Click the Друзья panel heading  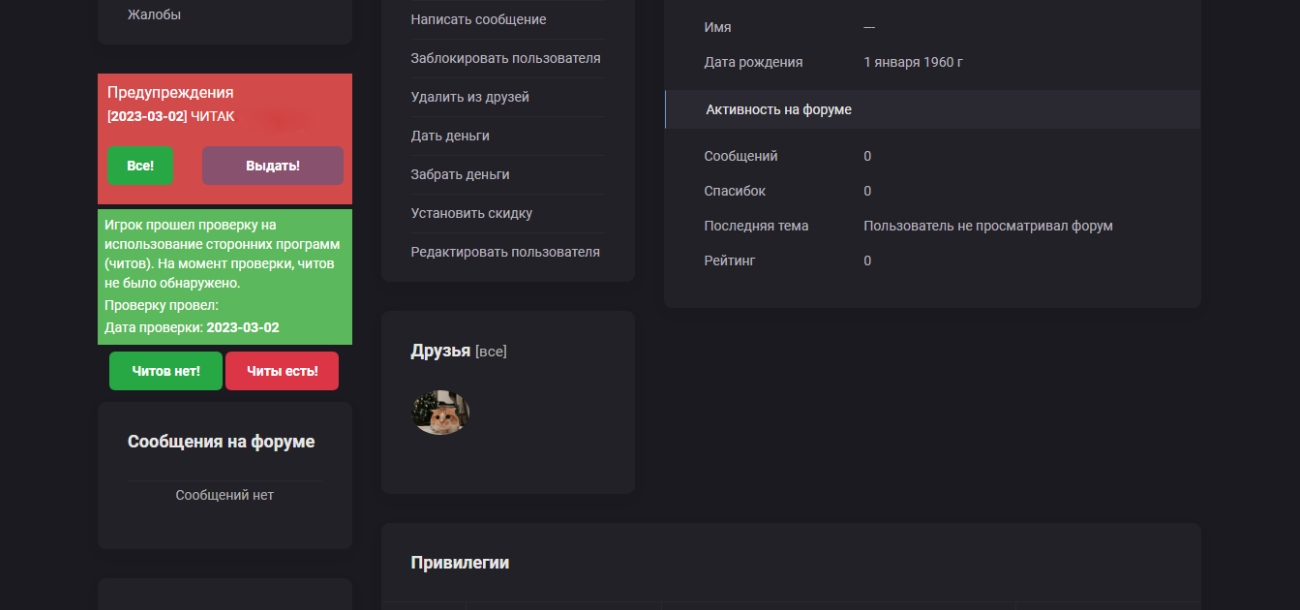[x=440, y=351]
